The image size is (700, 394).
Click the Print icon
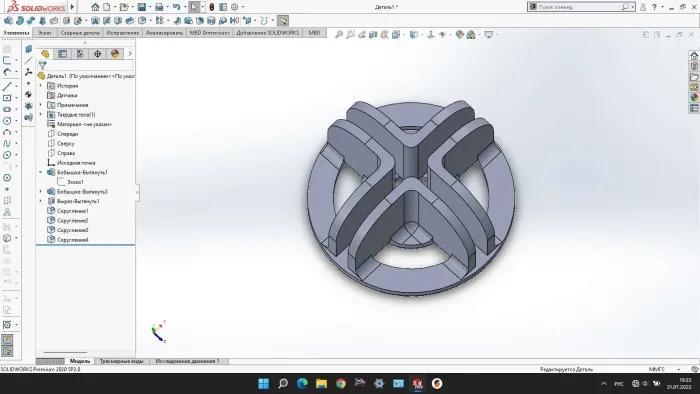click(x=159, y=7)
